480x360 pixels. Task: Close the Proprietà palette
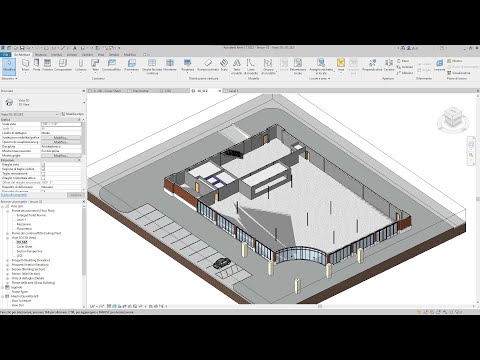click(x=84, y=91)
